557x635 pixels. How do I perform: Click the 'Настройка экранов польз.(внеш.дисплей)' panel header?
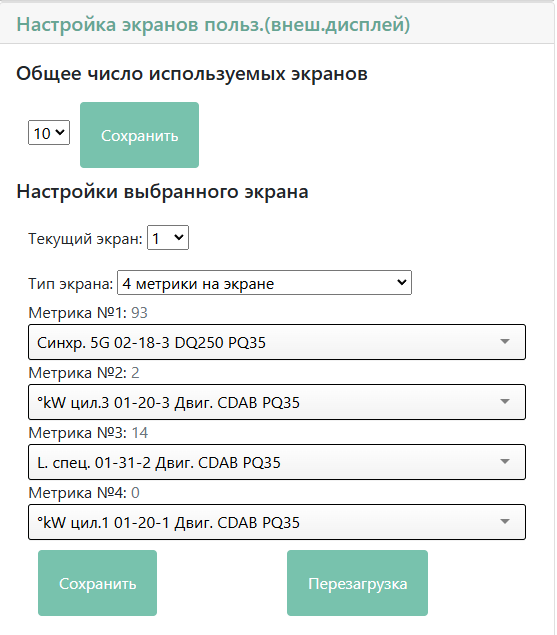pyautogui.click(x=213, y=25)
